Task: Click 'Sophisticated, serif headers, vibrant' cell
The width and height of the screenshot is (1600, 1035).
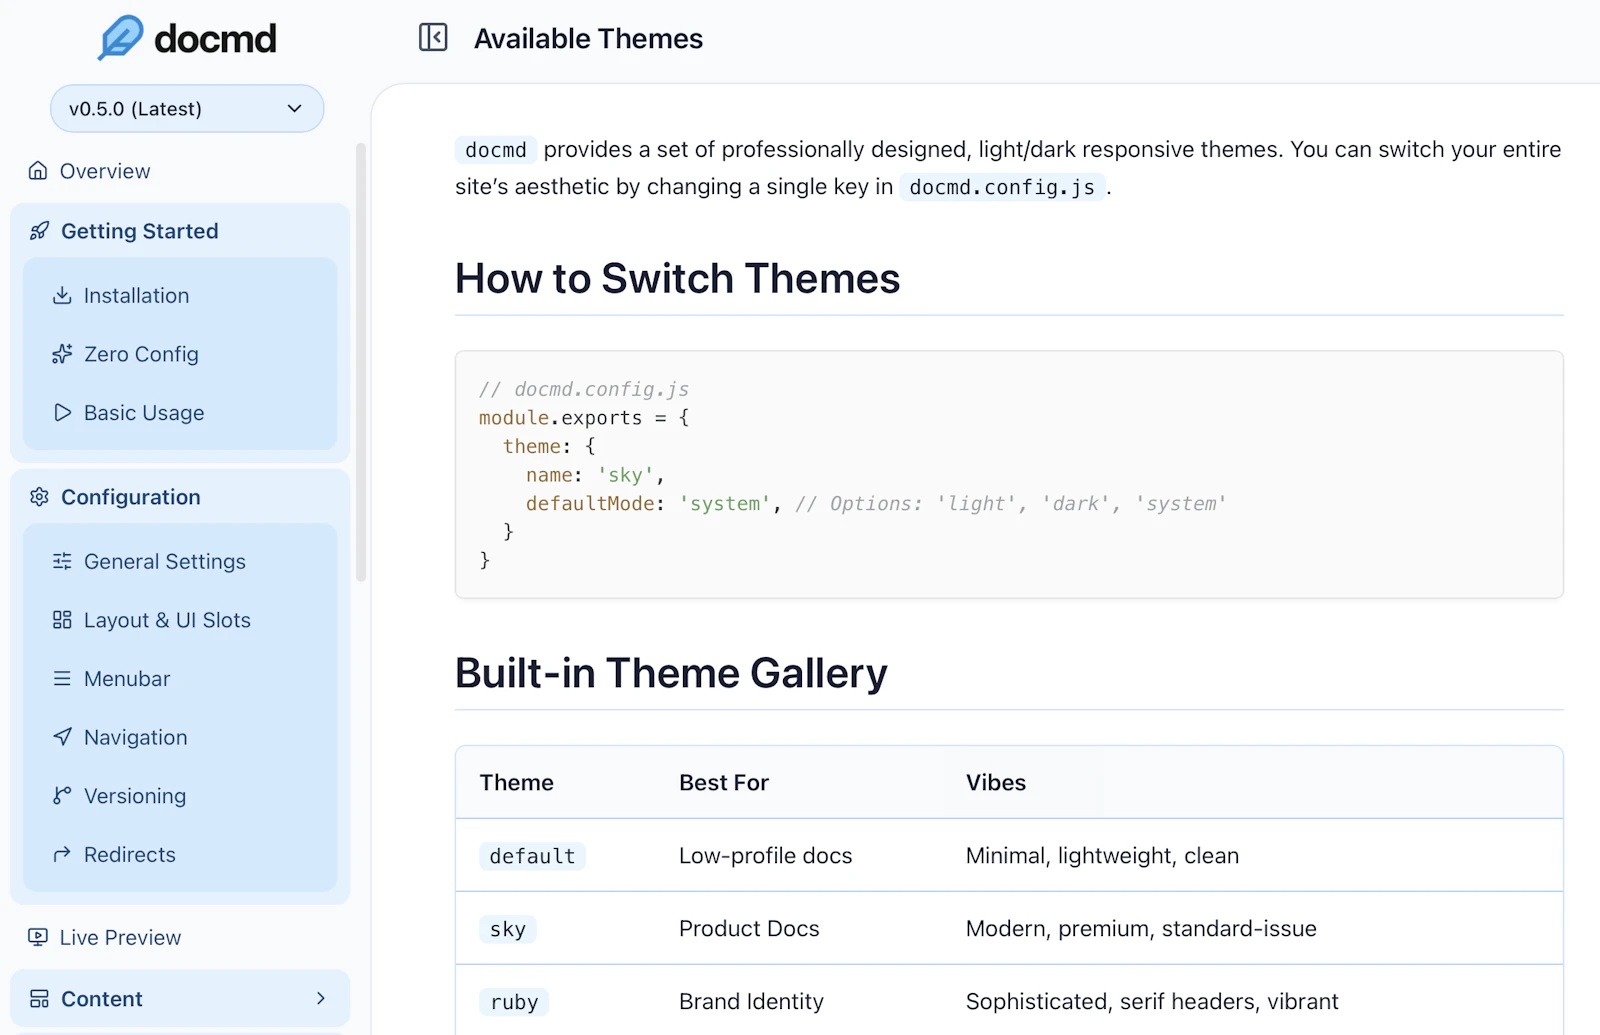Action: click(x=1152, y=1001)
